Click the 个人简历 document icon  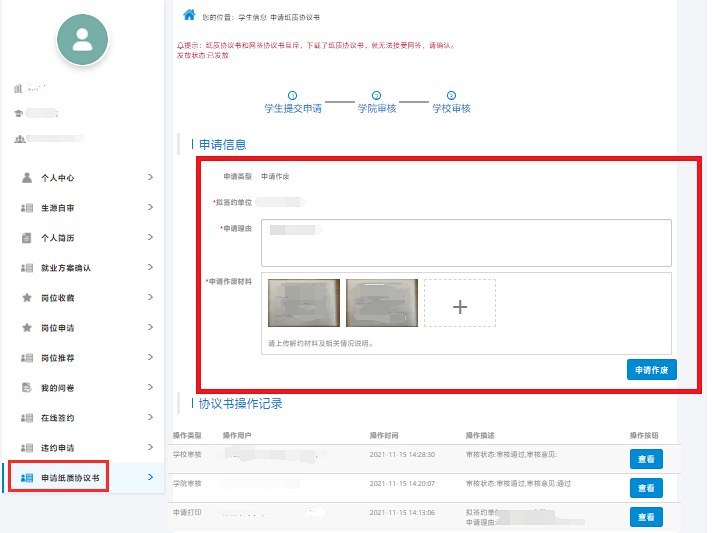pyautogui.click(x=27, y=238)
